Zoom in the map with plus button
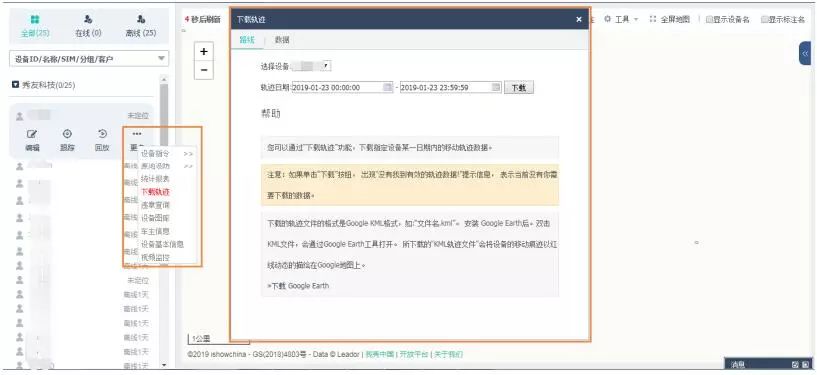Screen dimensions: 817x375 coord(204,51)
